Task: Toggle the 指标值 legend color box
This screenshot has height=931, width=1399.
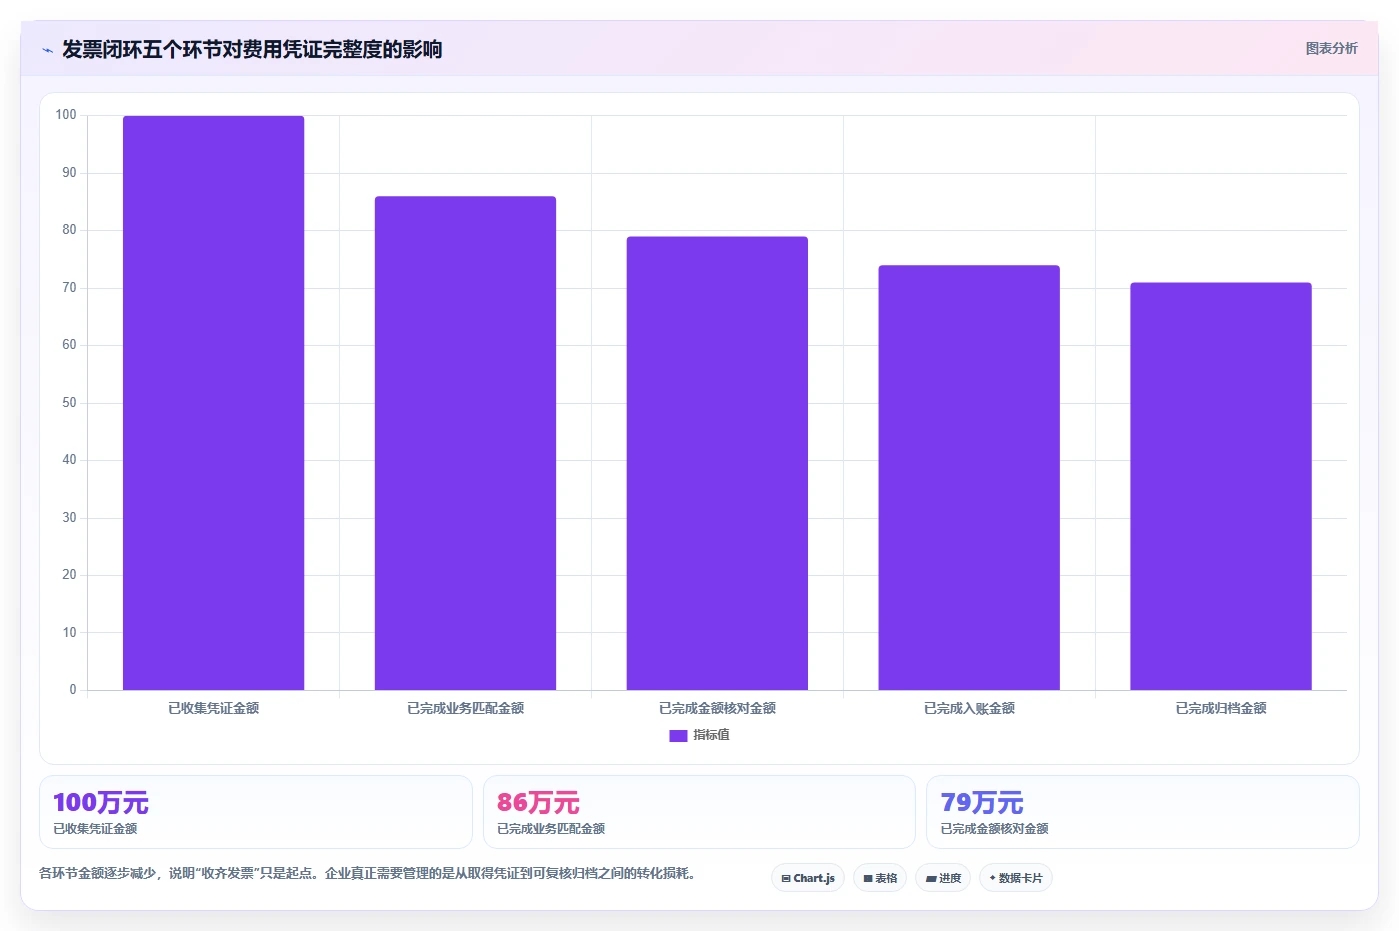Action: [x=678, y=735]
